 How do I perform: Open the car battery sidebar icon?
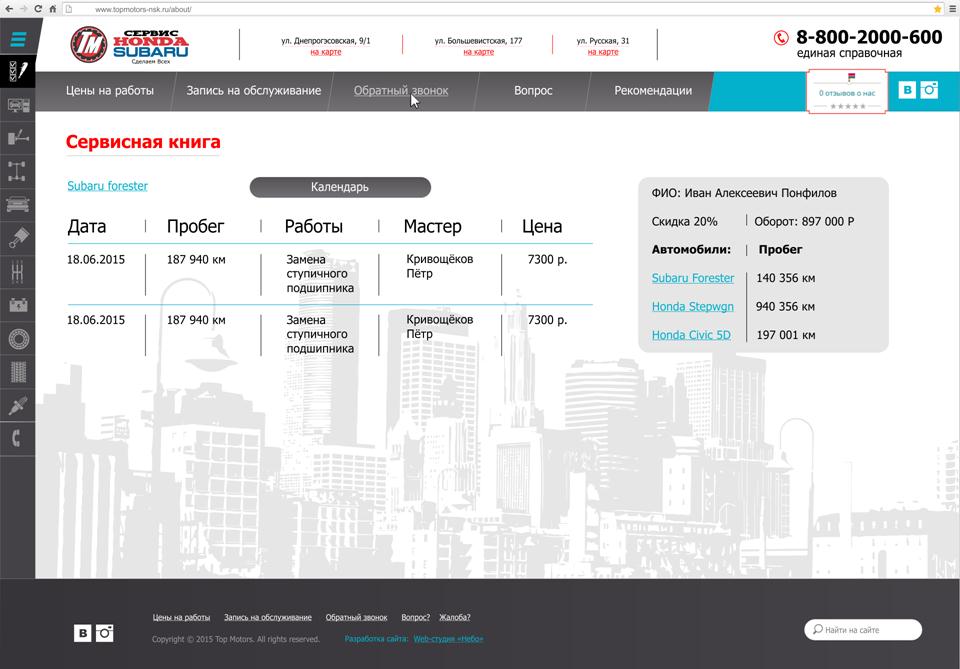pyautogui.click(x=18, y=304)
